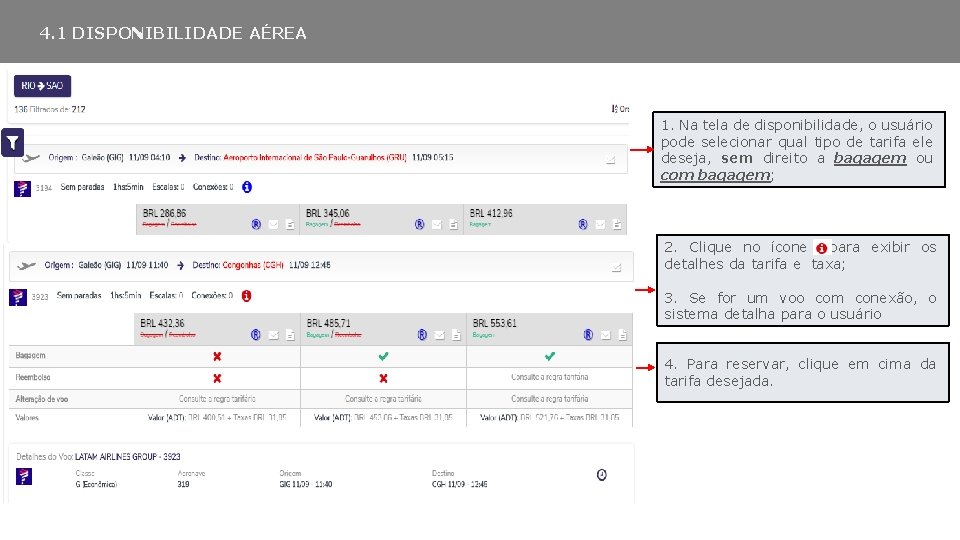Click email icon on BRL 432,36 fare
This screenshot has width=960, height=540.
(x=274, y=335)
